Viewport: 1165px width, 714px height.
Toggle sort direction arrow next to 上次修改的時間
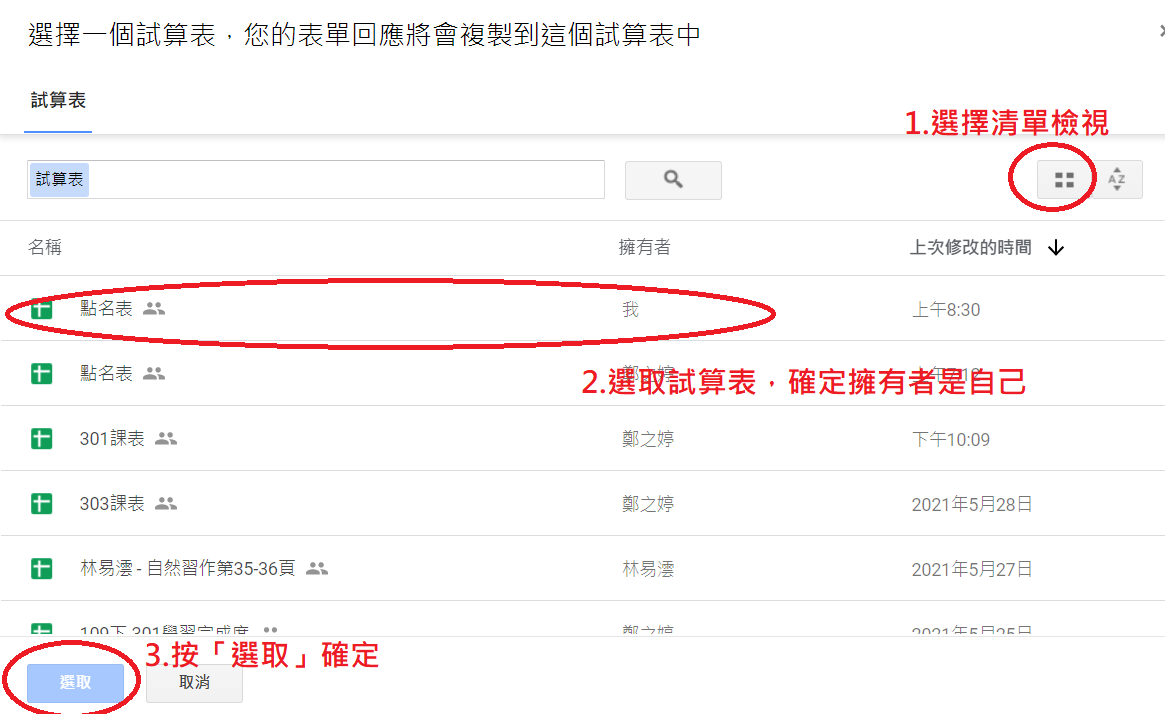click(x=1056, y=248)
